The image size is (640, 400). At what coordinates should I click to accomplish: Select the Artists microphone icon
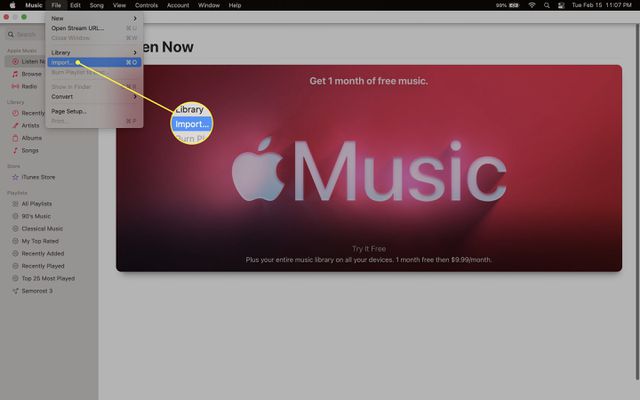pyautogui.click(x=14, y=126)
